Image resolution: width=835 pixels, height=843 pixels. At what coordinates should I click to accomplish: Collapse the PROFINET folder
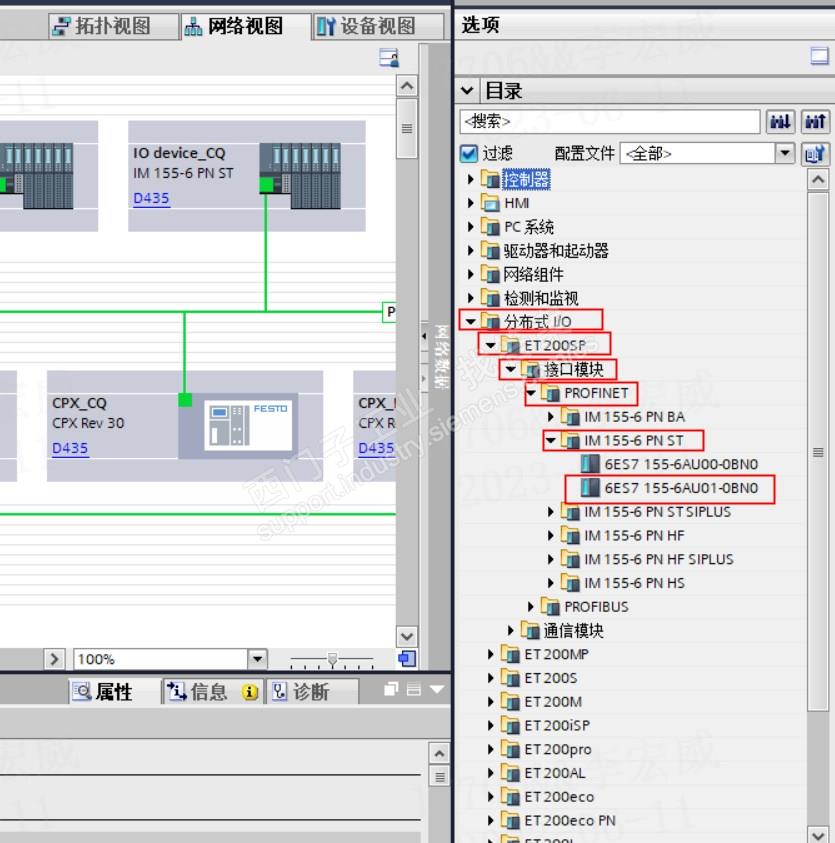point(531,392)
